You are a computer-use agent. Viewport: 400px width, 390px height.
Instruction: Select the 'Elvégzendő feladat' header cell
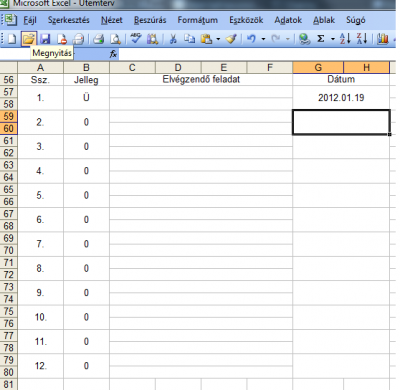coord(201,79)
